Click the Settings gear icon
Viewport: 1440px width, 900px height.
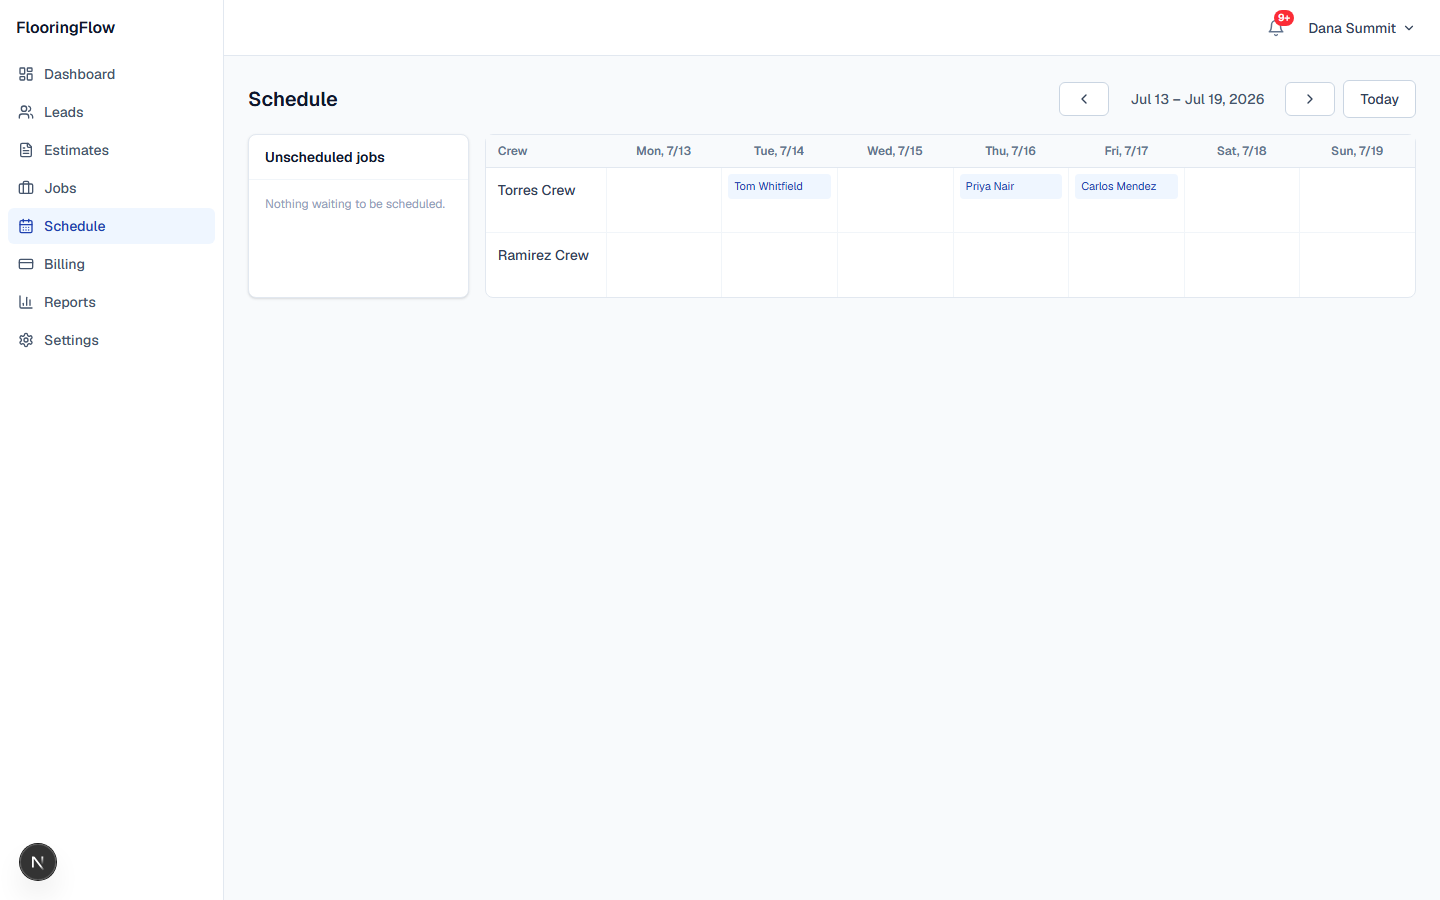26,340
